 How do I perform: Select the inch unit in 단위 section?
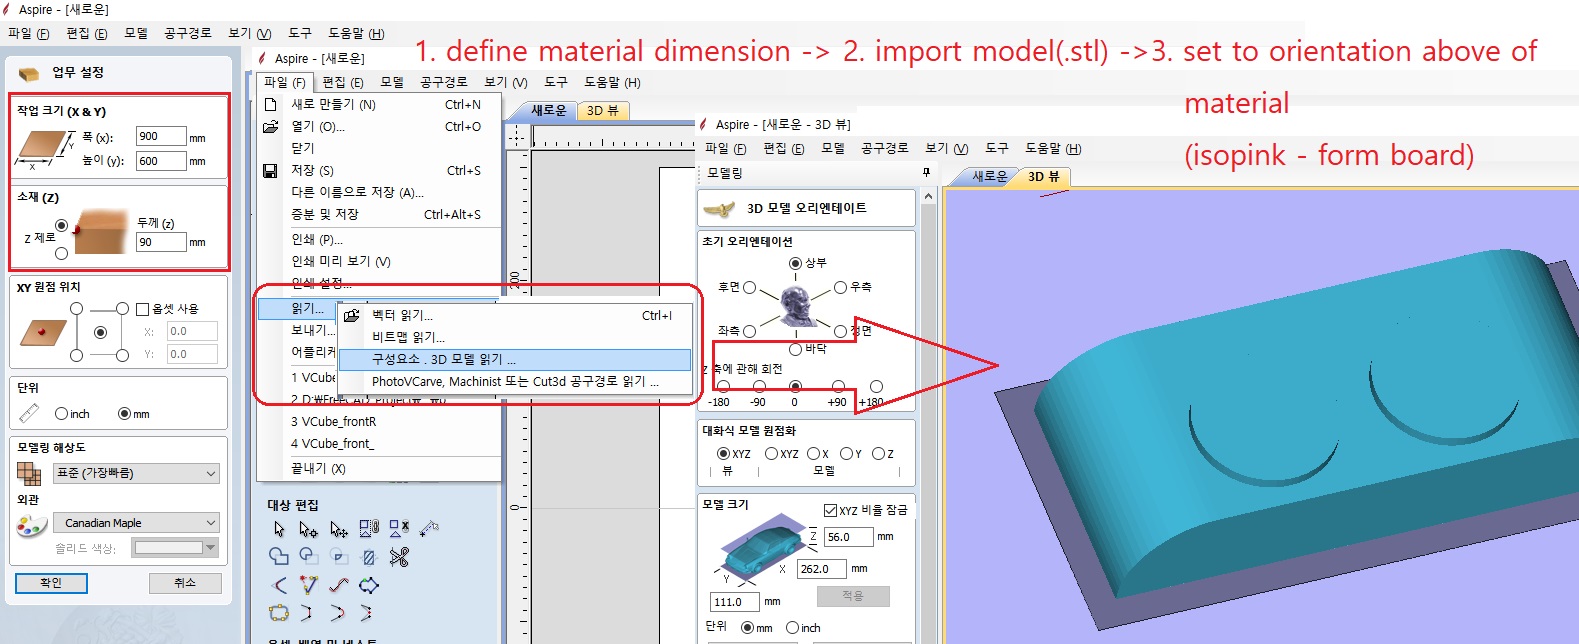[x=61, y=414]
